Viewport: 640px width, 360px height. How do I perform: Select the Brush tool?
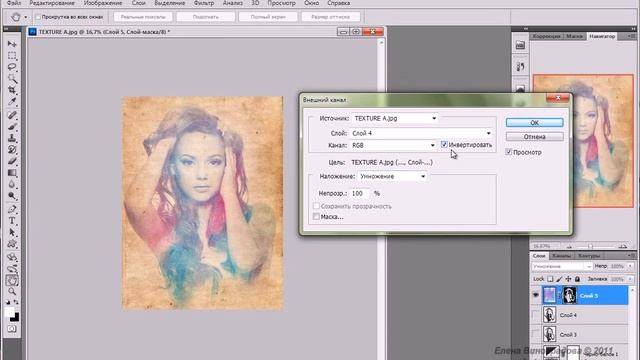point(12,127)
